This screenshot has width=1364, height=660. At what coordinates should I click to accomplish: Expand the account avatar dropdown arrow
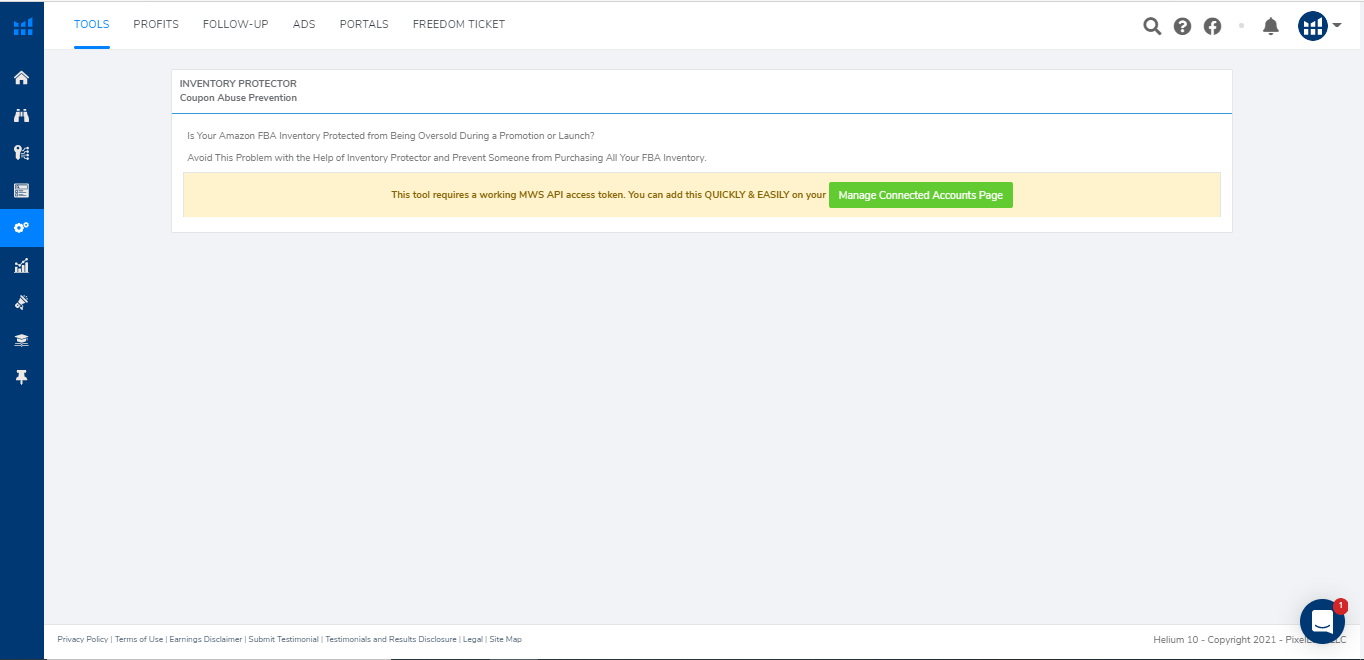pyautogui.click(x=1337, y=26)
